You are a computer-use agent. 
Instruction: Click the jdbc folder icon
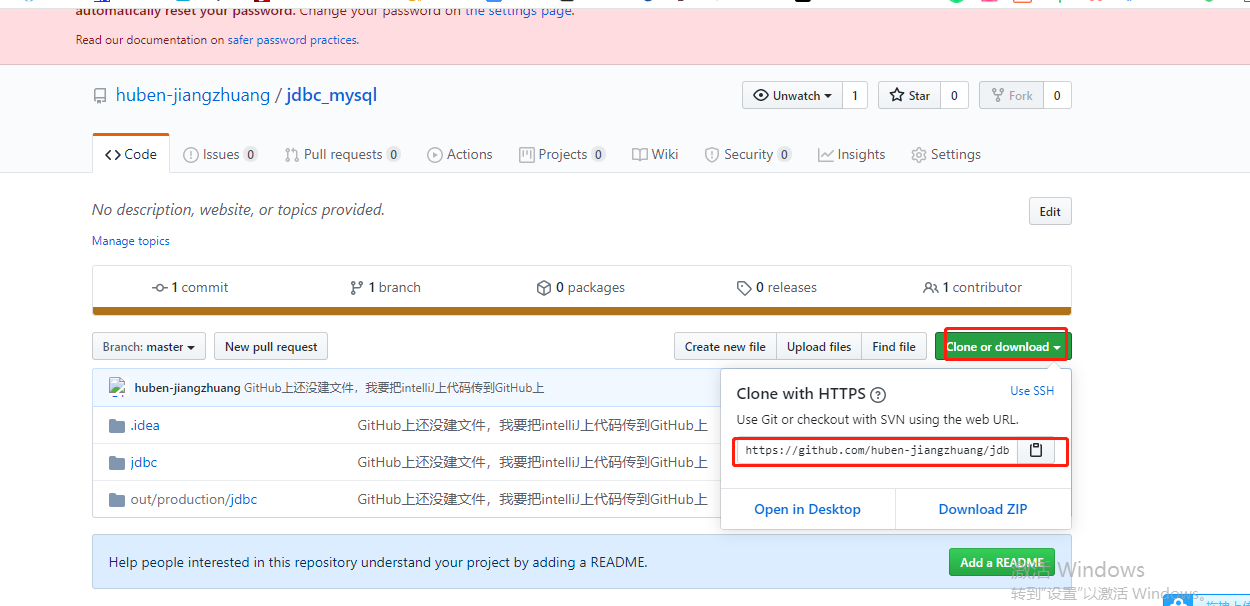point(117,462)
